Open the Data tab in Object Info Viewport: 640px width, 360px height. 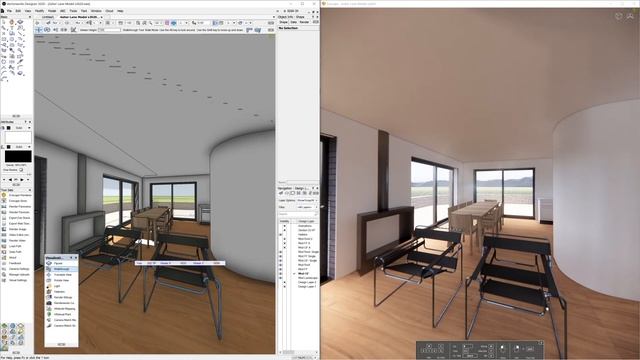[x=293, y=22]
